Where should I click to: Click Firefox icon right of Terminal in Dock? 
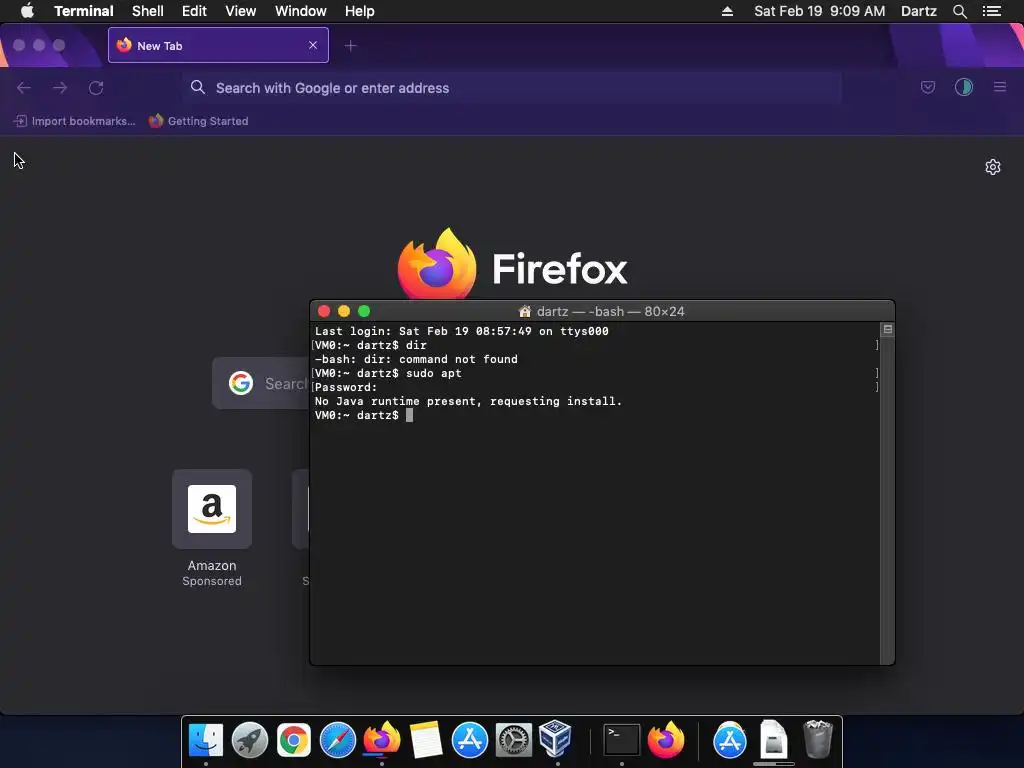point(665,739)
